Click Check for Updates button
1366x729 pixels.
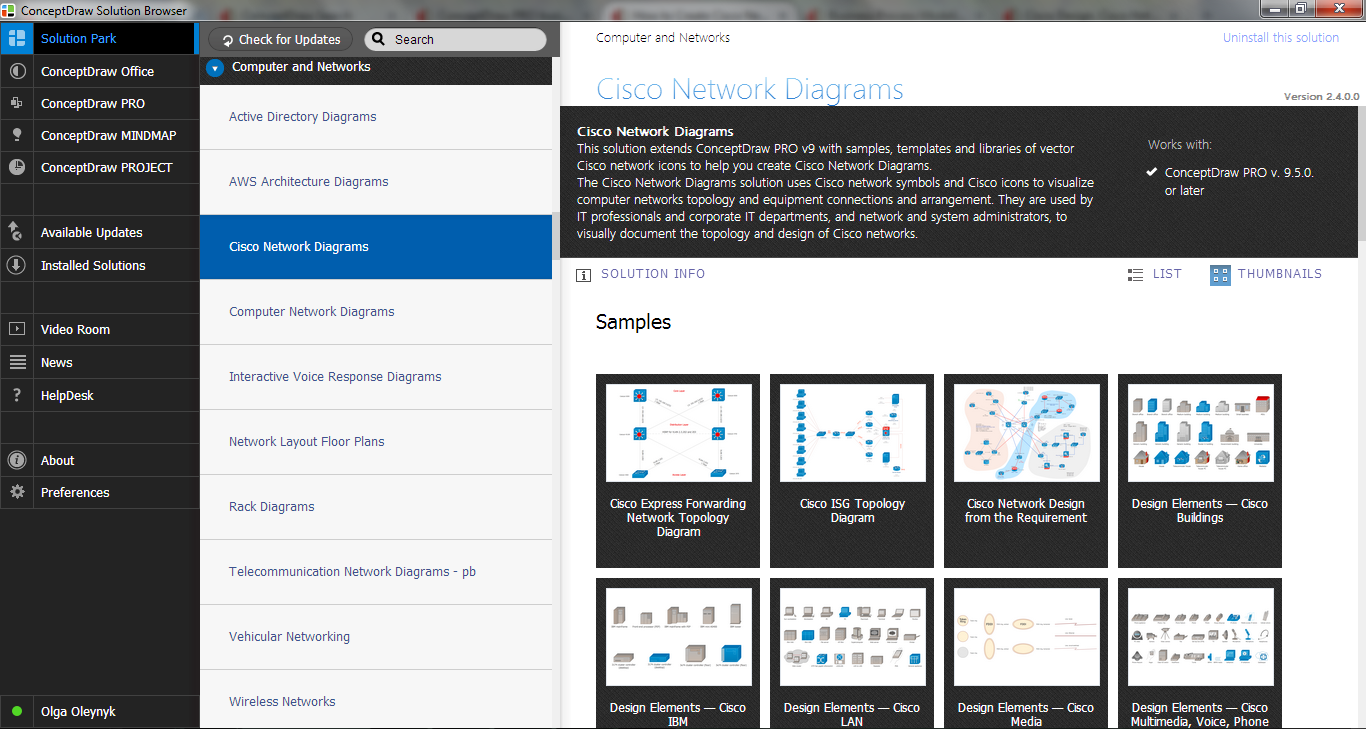pyautogui.click(x=280, y=40)
